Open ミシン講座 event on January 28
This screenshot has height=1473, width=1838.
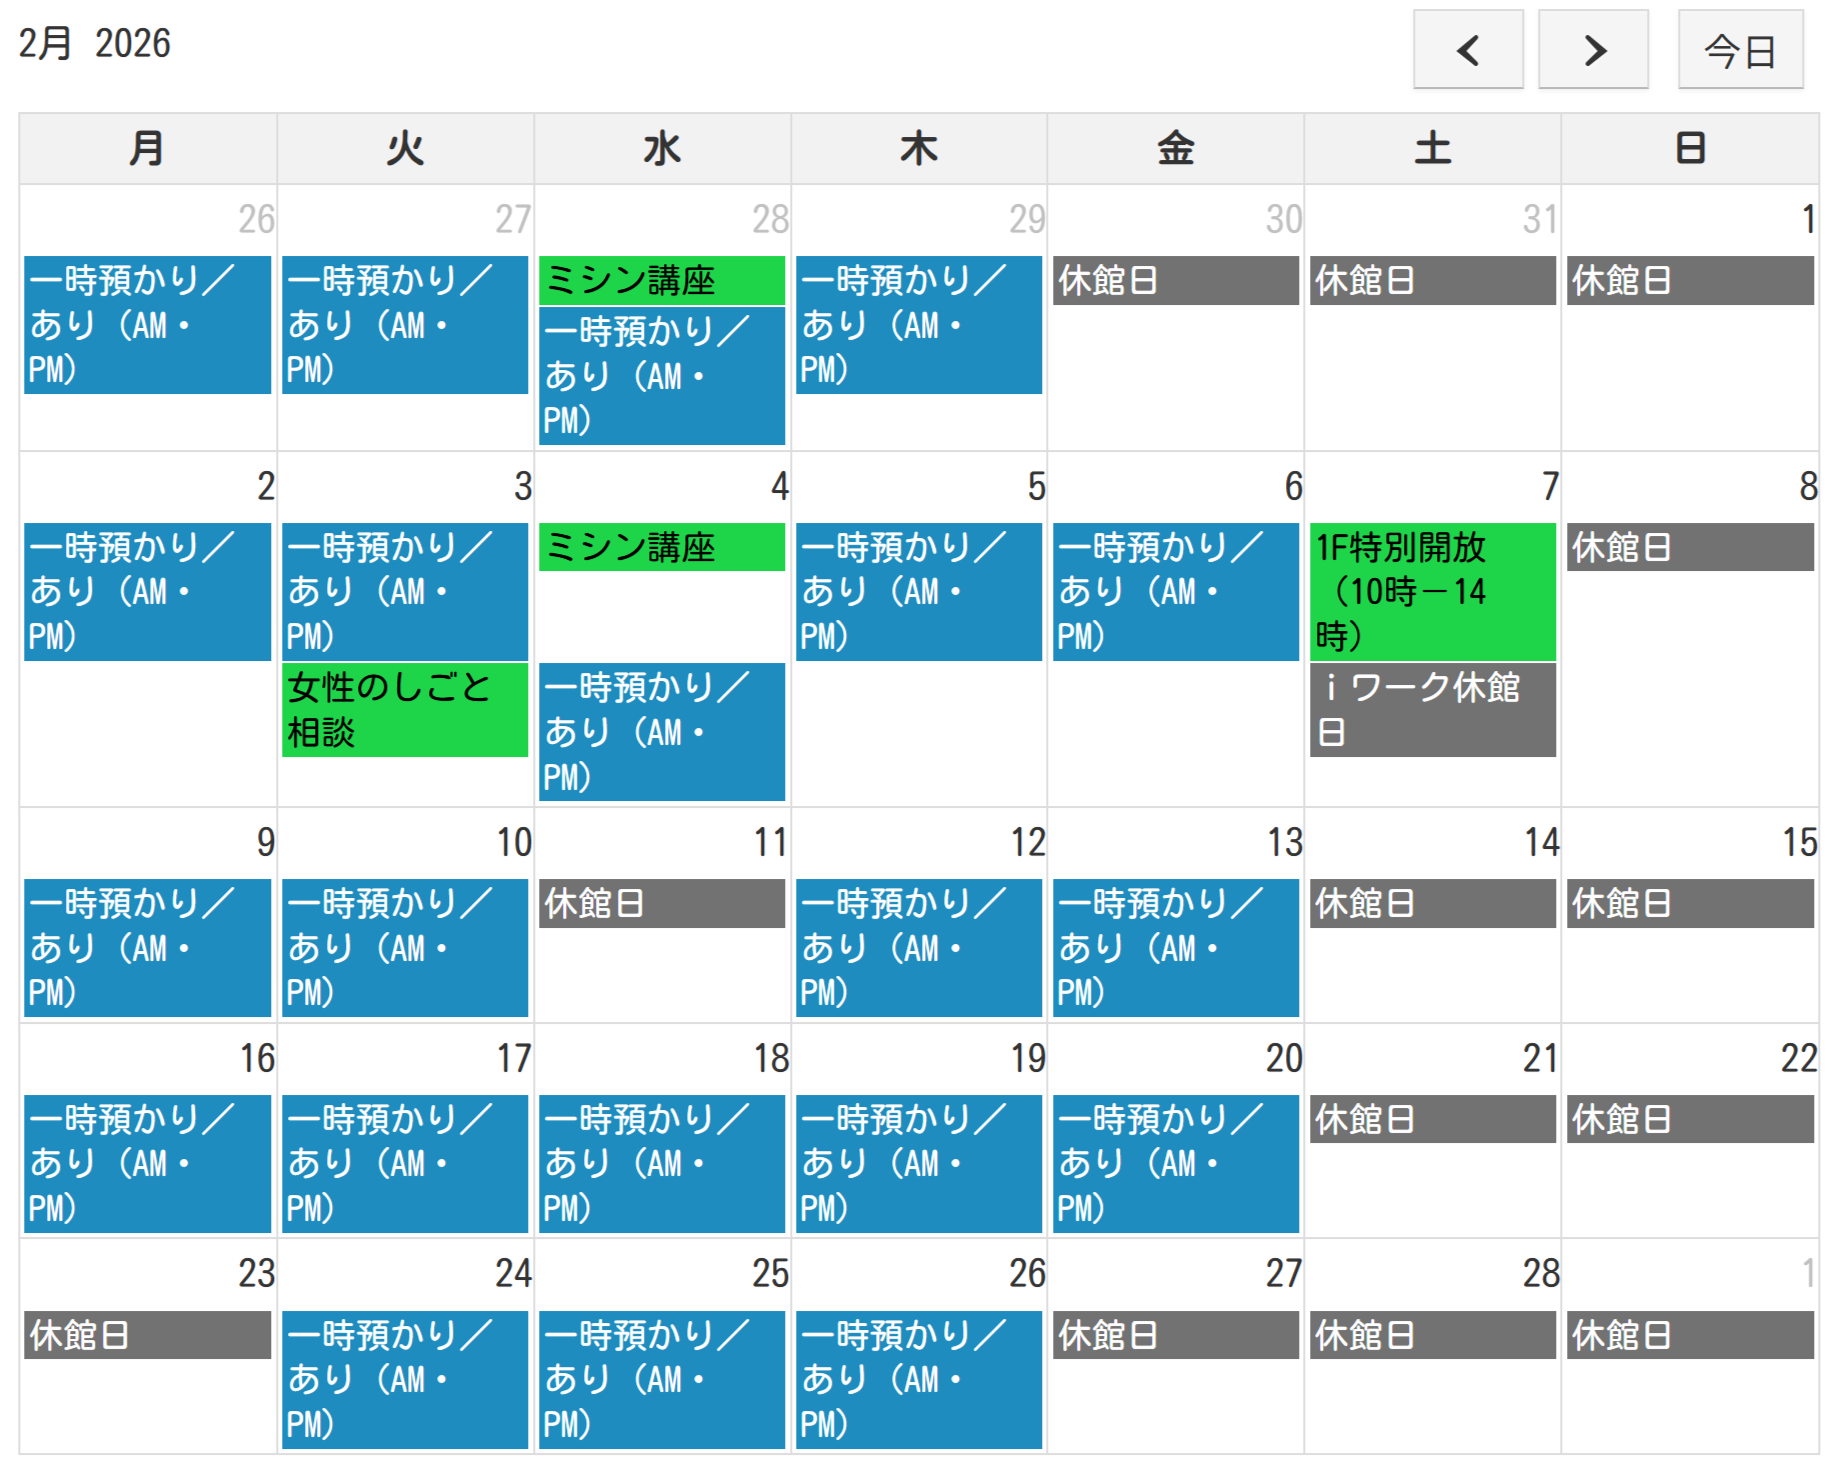661,280
